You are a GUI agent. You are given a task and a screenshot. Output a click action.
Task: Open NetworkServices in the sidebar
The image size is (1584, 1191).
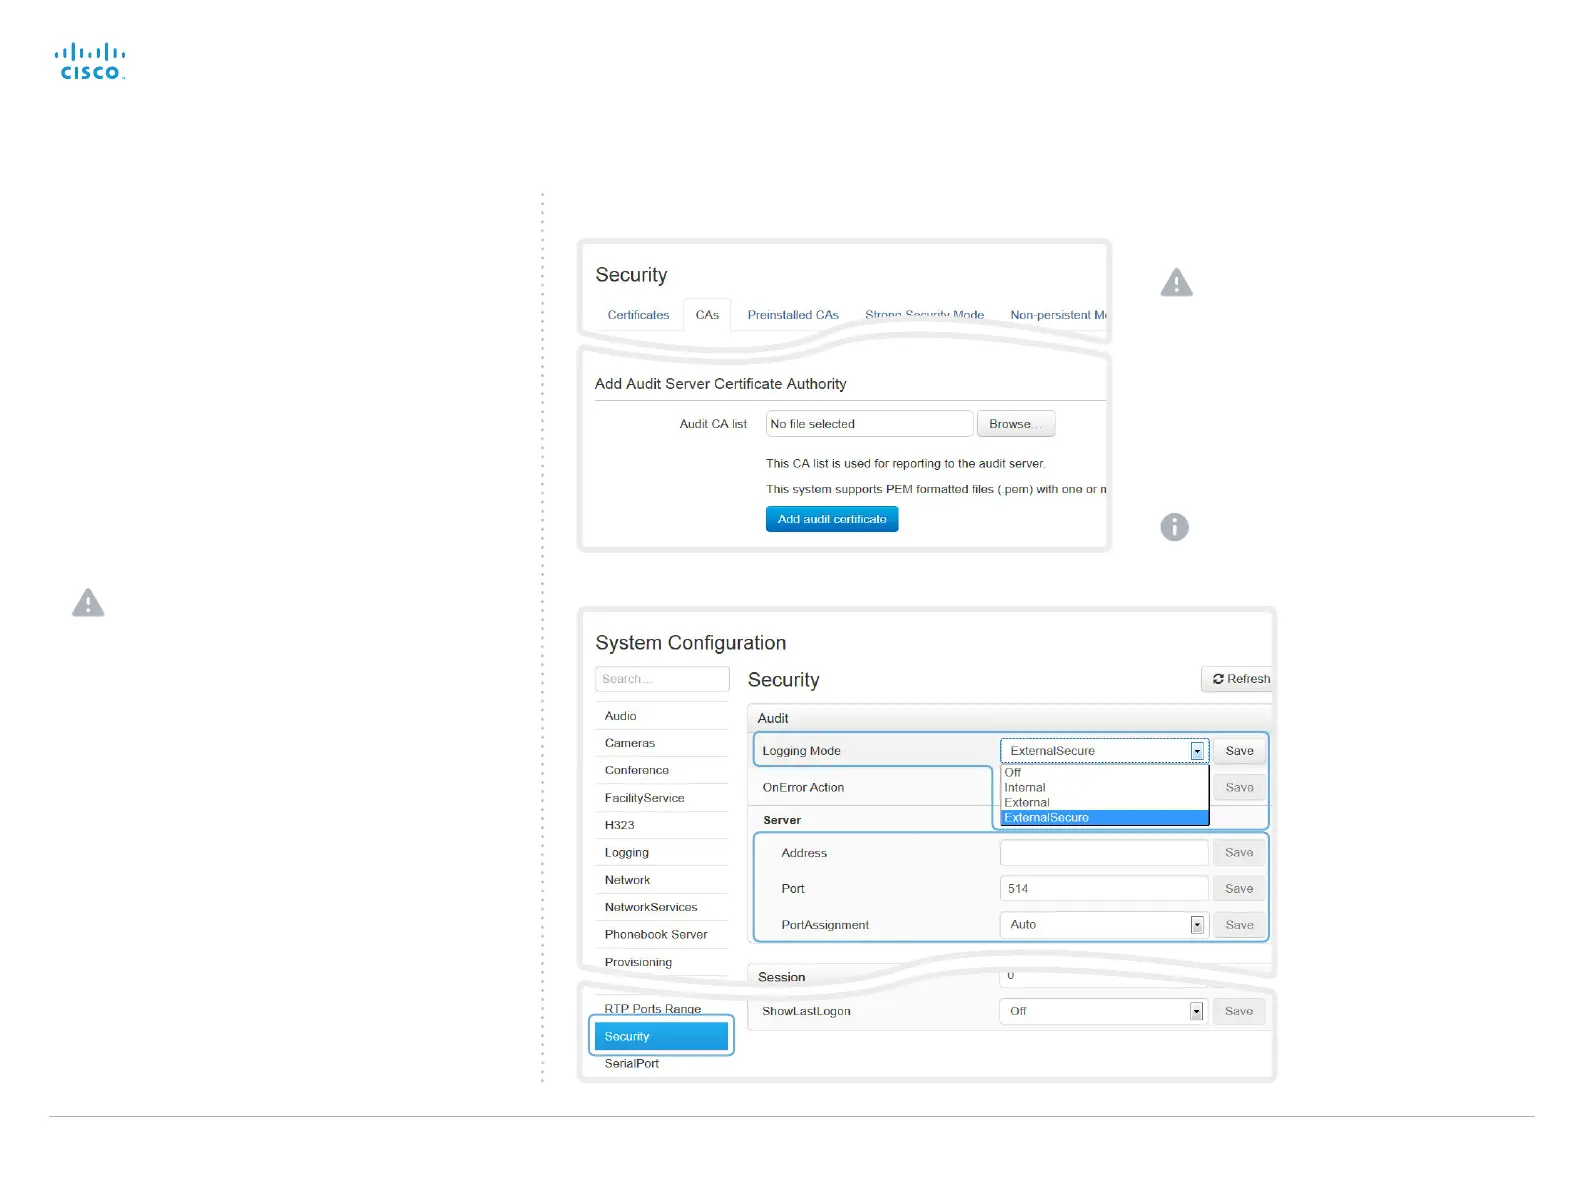point(651,908)
